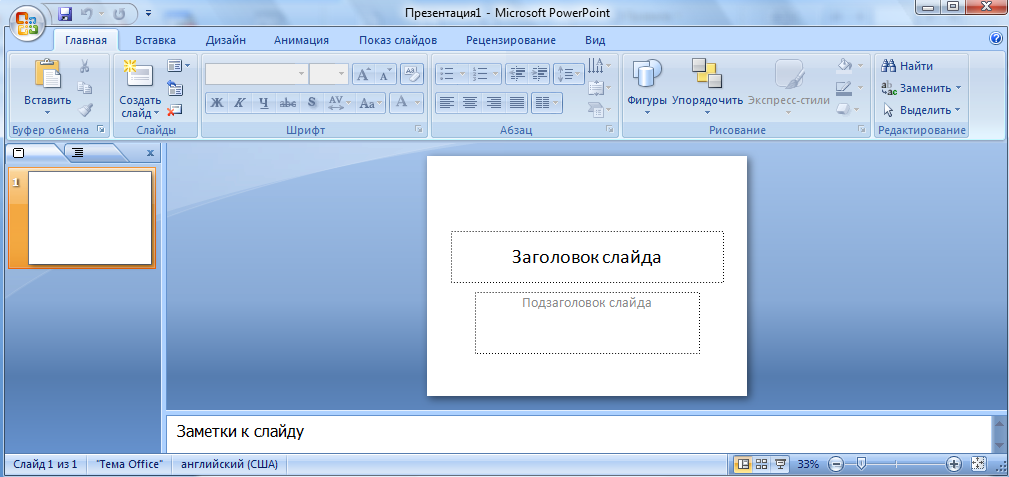Increase font size with the large A button
This screenshot has width=1009, height=477.
[x=364, y=74]
